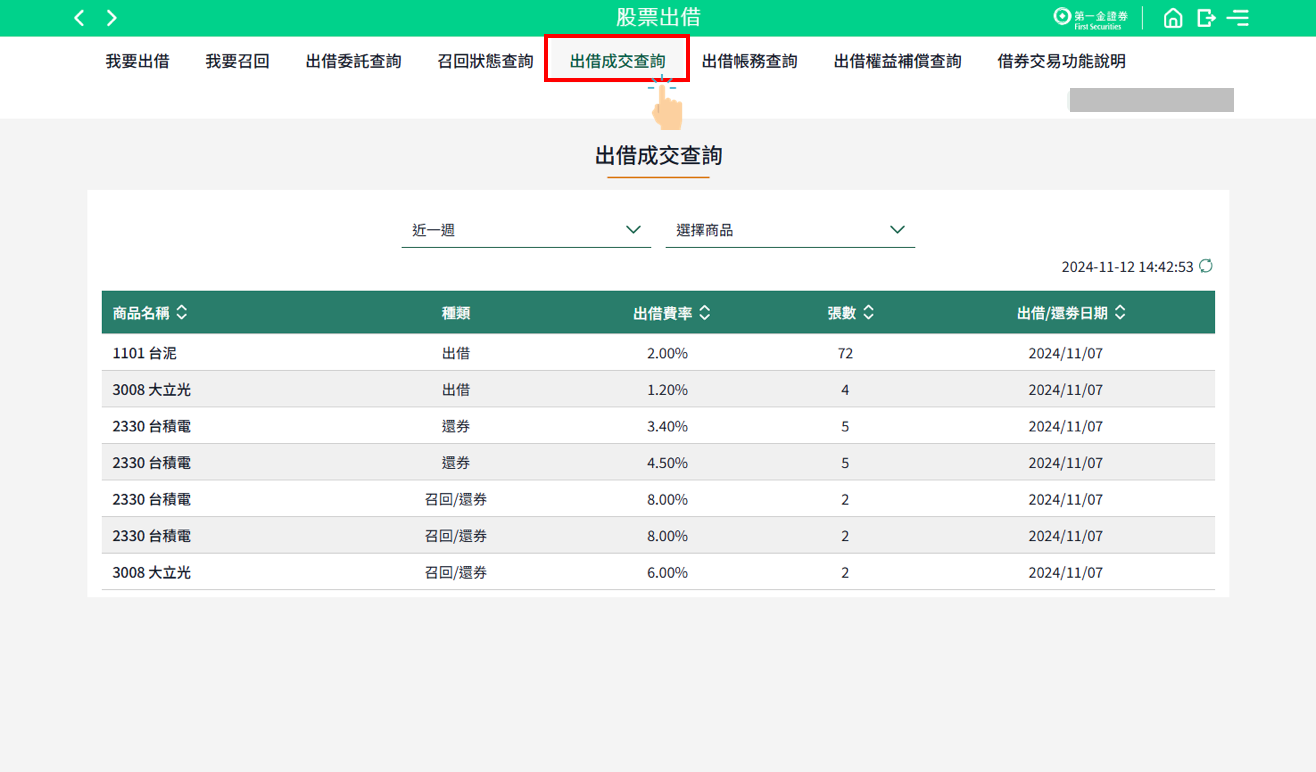Open 出借帳務查詢 tab
This screenshot has width=1316, height=772.
(x=749, y=62)
